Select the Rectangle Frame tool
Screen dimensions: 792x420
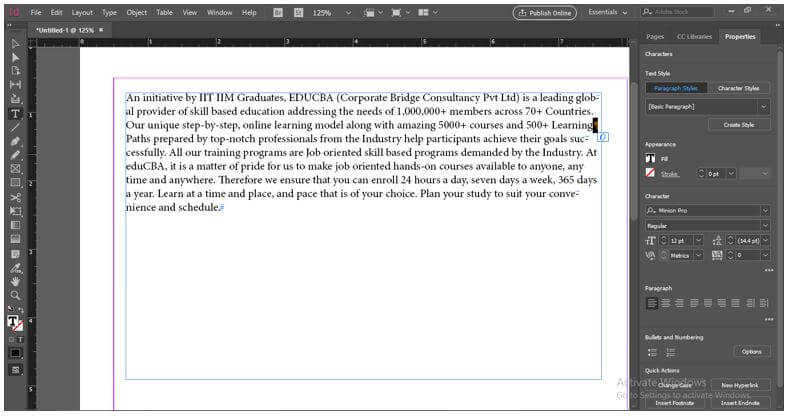15,169
